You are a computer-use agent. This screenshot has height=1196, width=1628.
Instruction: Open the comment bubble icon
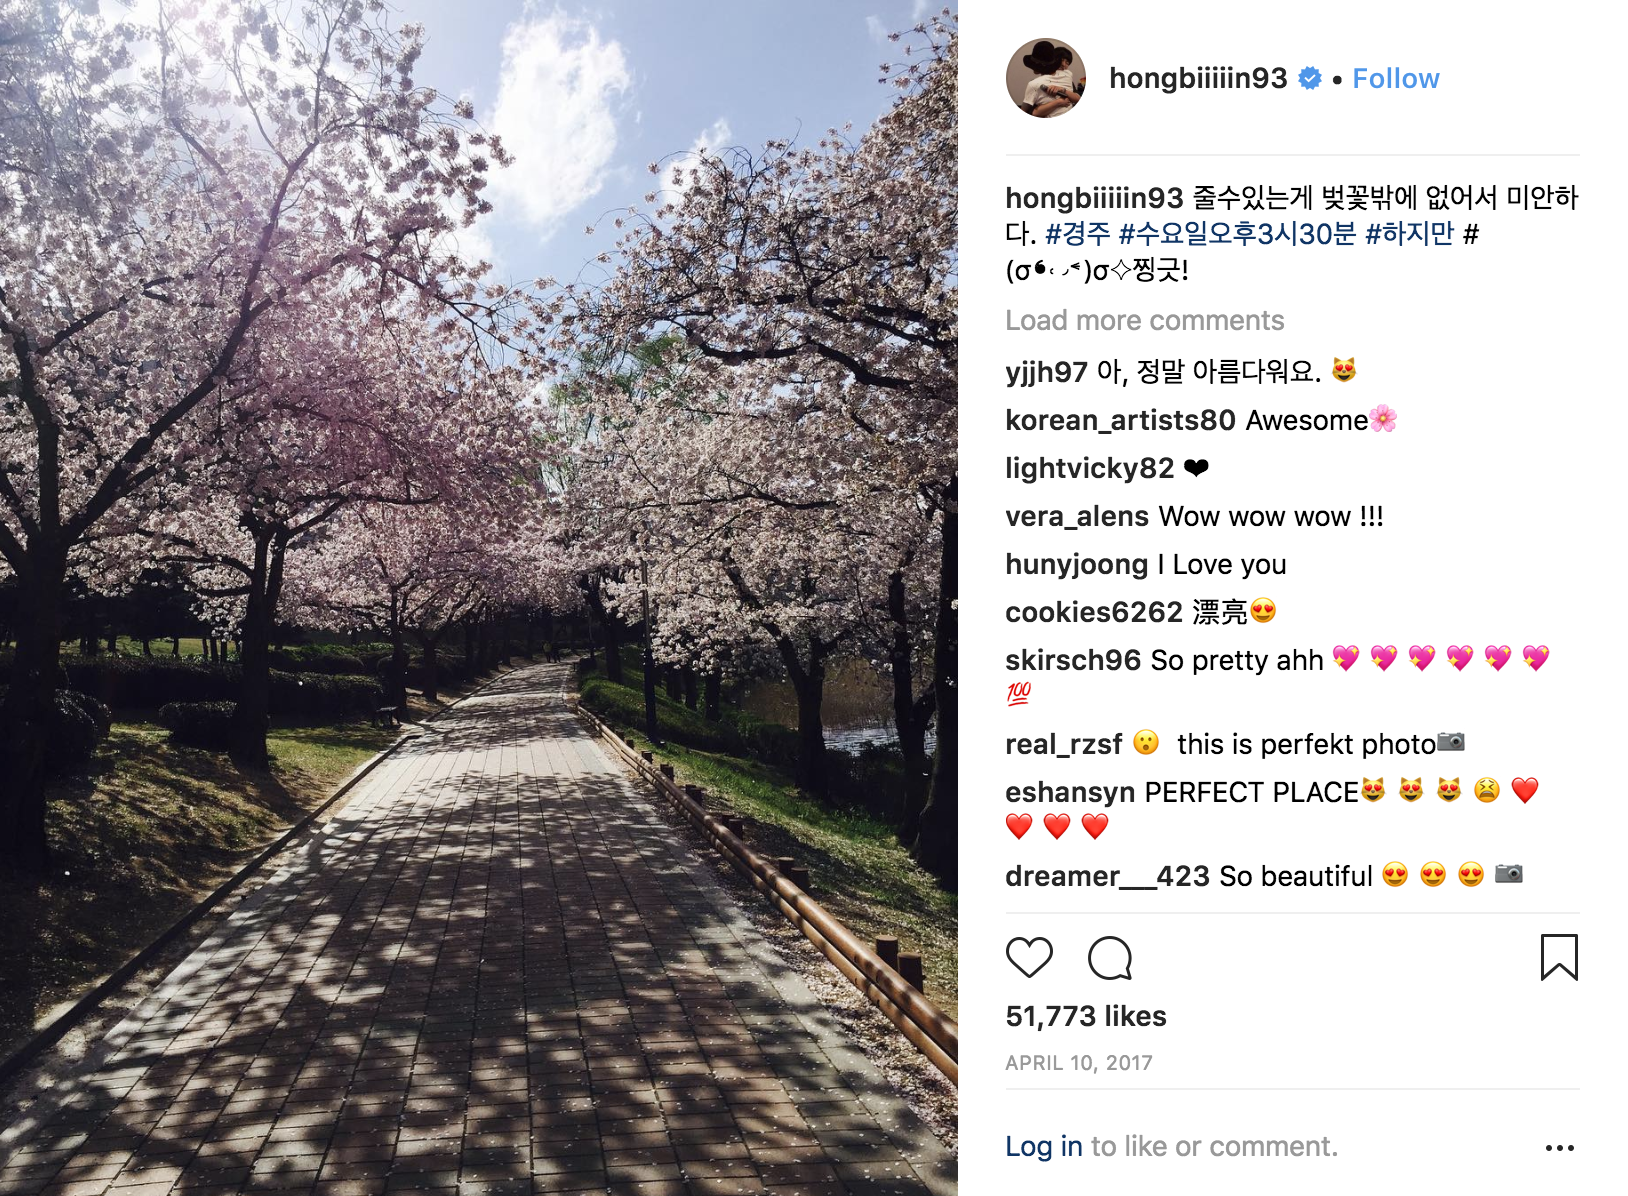coord(1110,958)
